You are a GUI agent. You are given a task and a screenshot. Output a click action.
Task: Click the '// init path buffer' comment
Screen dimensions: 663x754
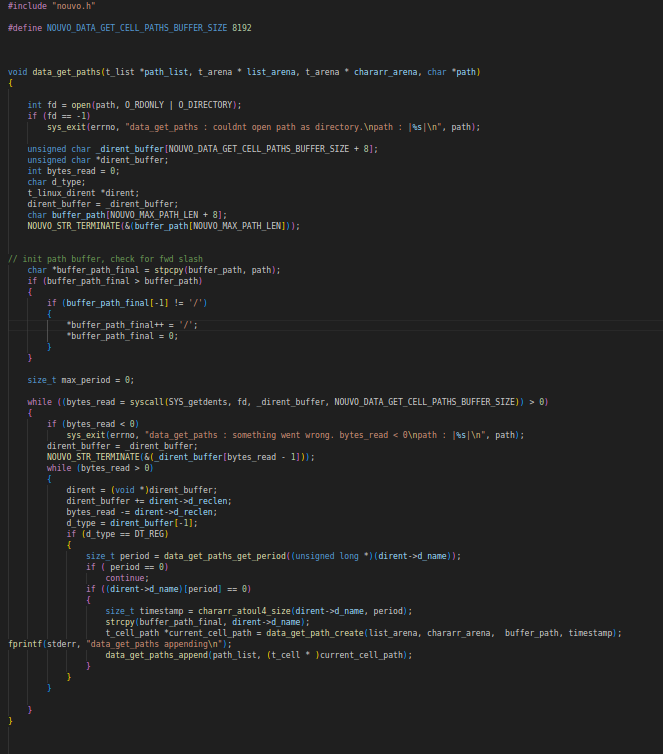(x=105, y=259)
